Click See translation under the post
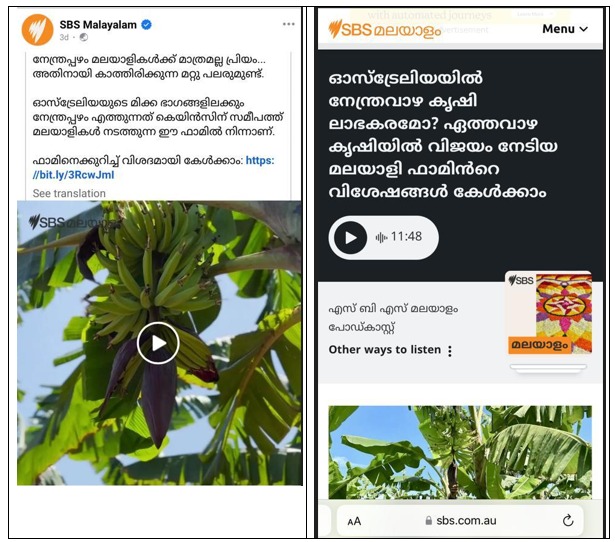 [x=69, y=193]
